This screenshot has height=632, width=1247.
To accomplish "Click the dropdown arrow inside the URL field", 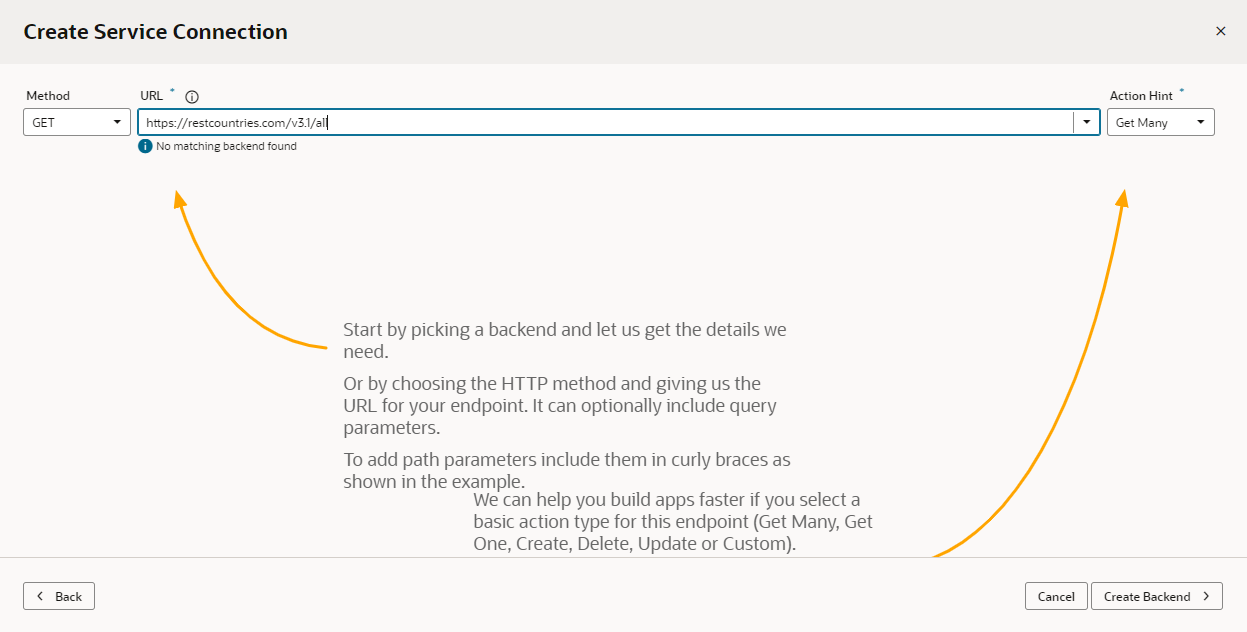I will 1087,121.
